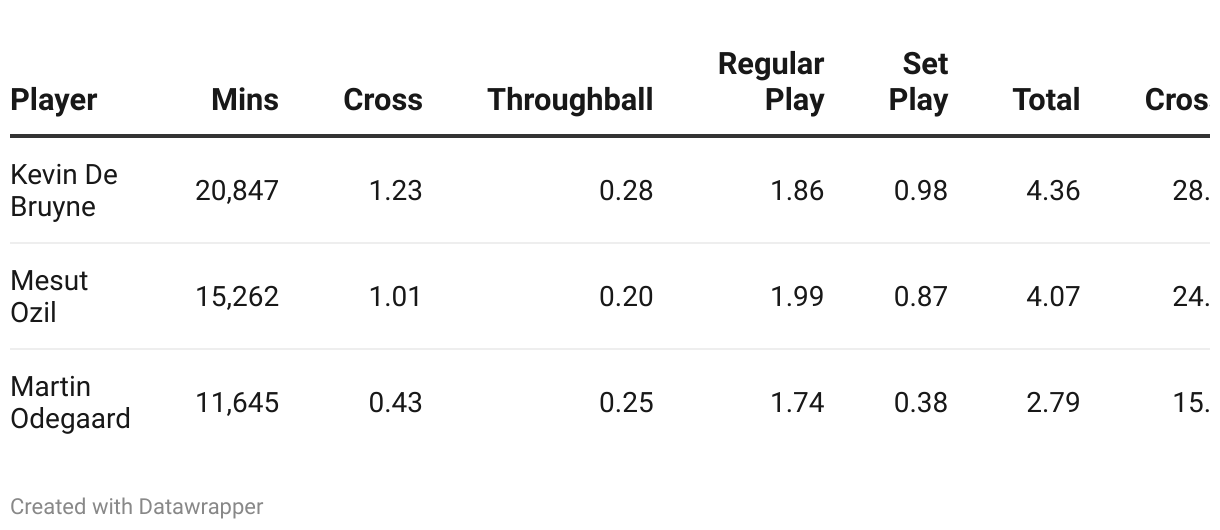Click the Kevin De Bruyne name cell

point(64,190)
